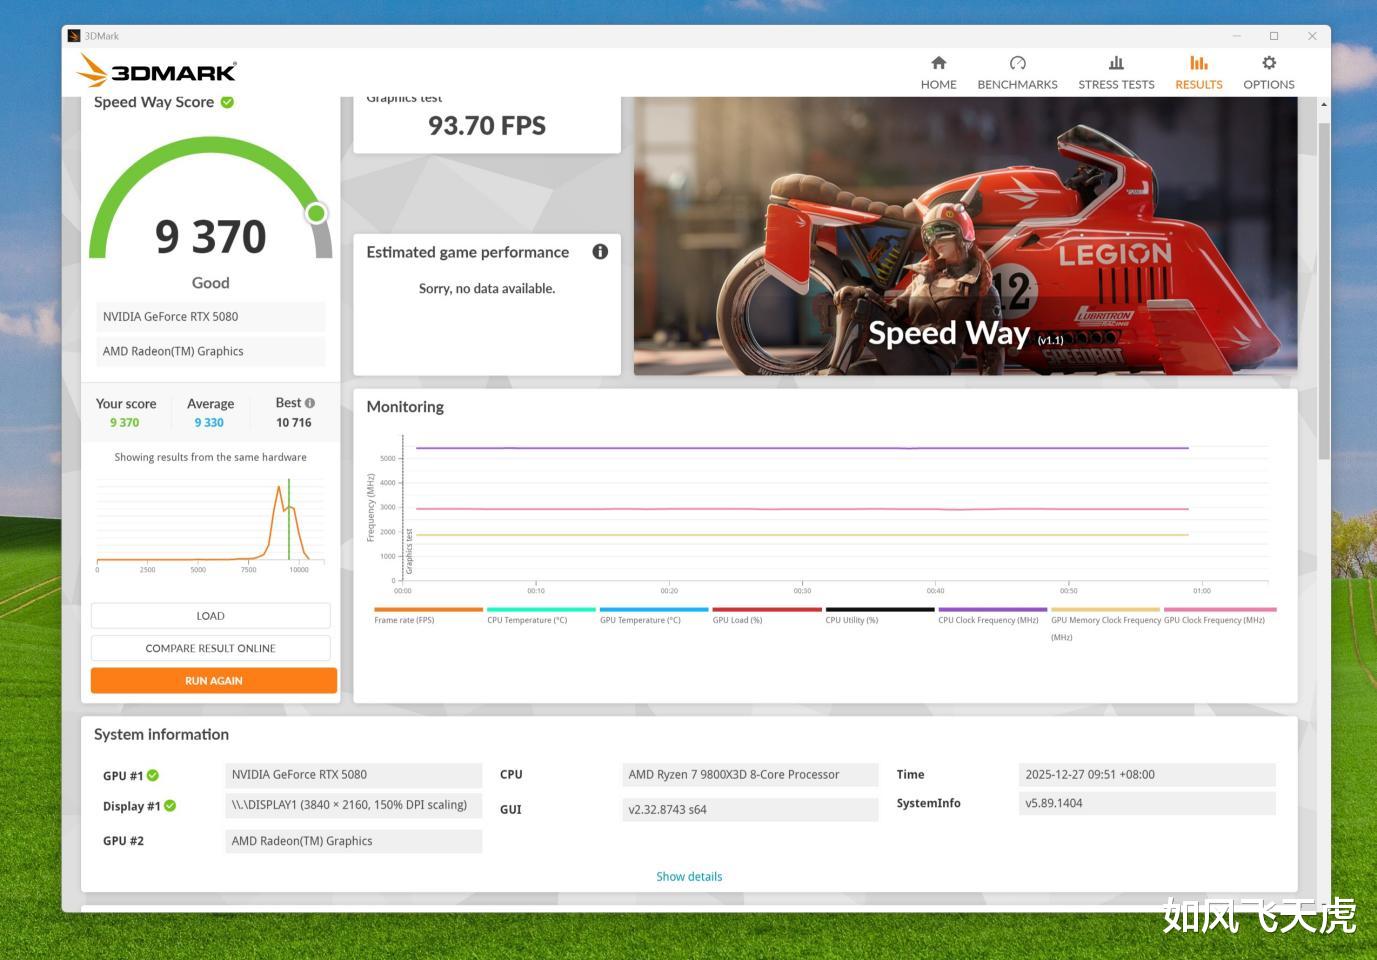Screen dimensions: 1377x960
Task: Click the scrollbar up arrow
Action: [x=1324, y=104]
